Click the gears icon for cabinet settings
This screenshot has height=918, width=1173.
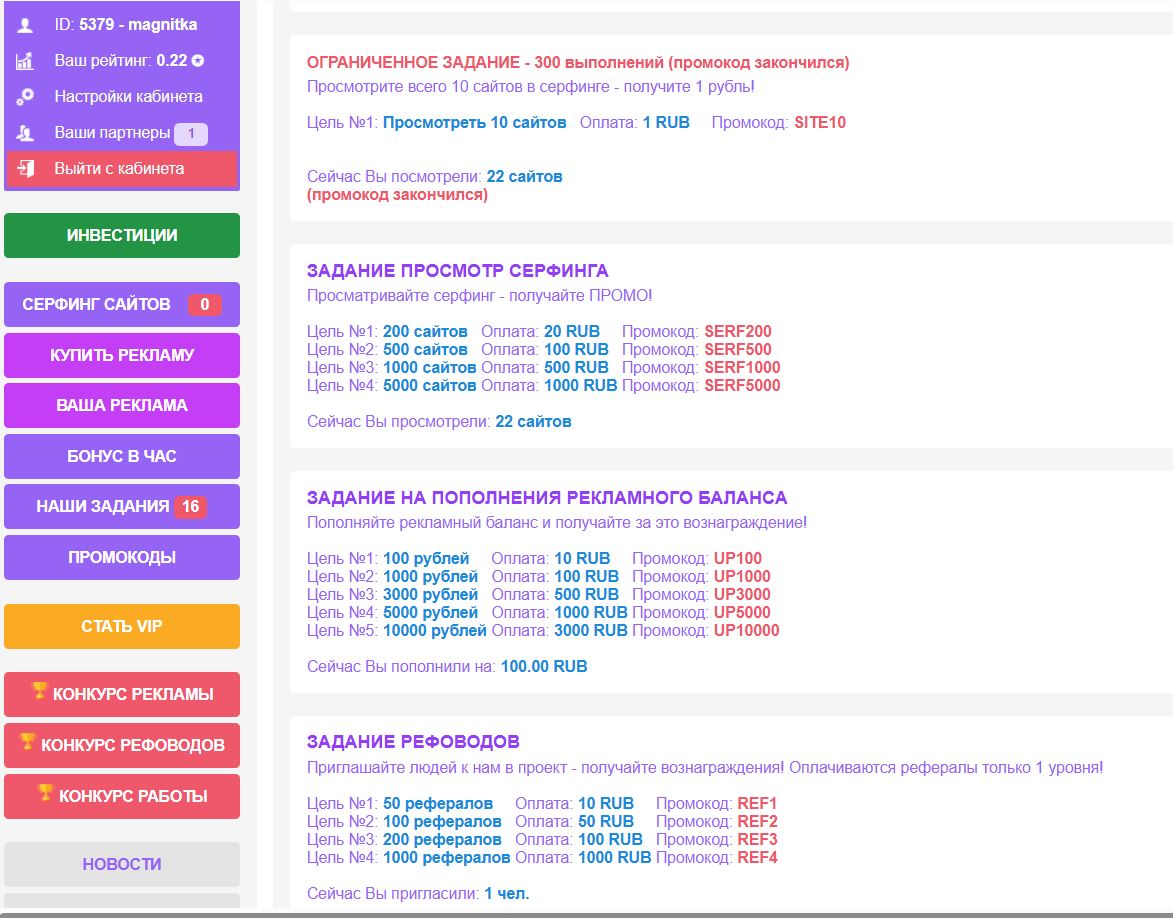click(25, 97)
